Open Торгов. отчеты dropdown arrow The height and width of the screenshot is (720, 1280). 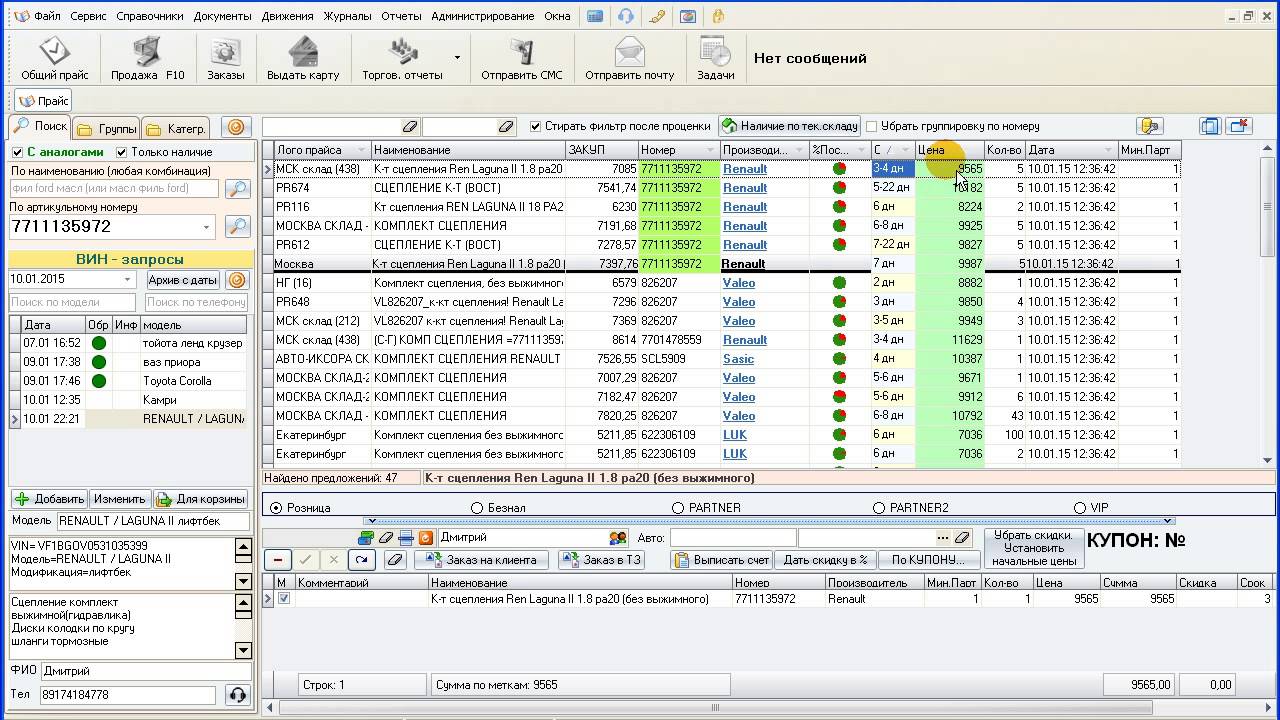click(x=457, y=58)
